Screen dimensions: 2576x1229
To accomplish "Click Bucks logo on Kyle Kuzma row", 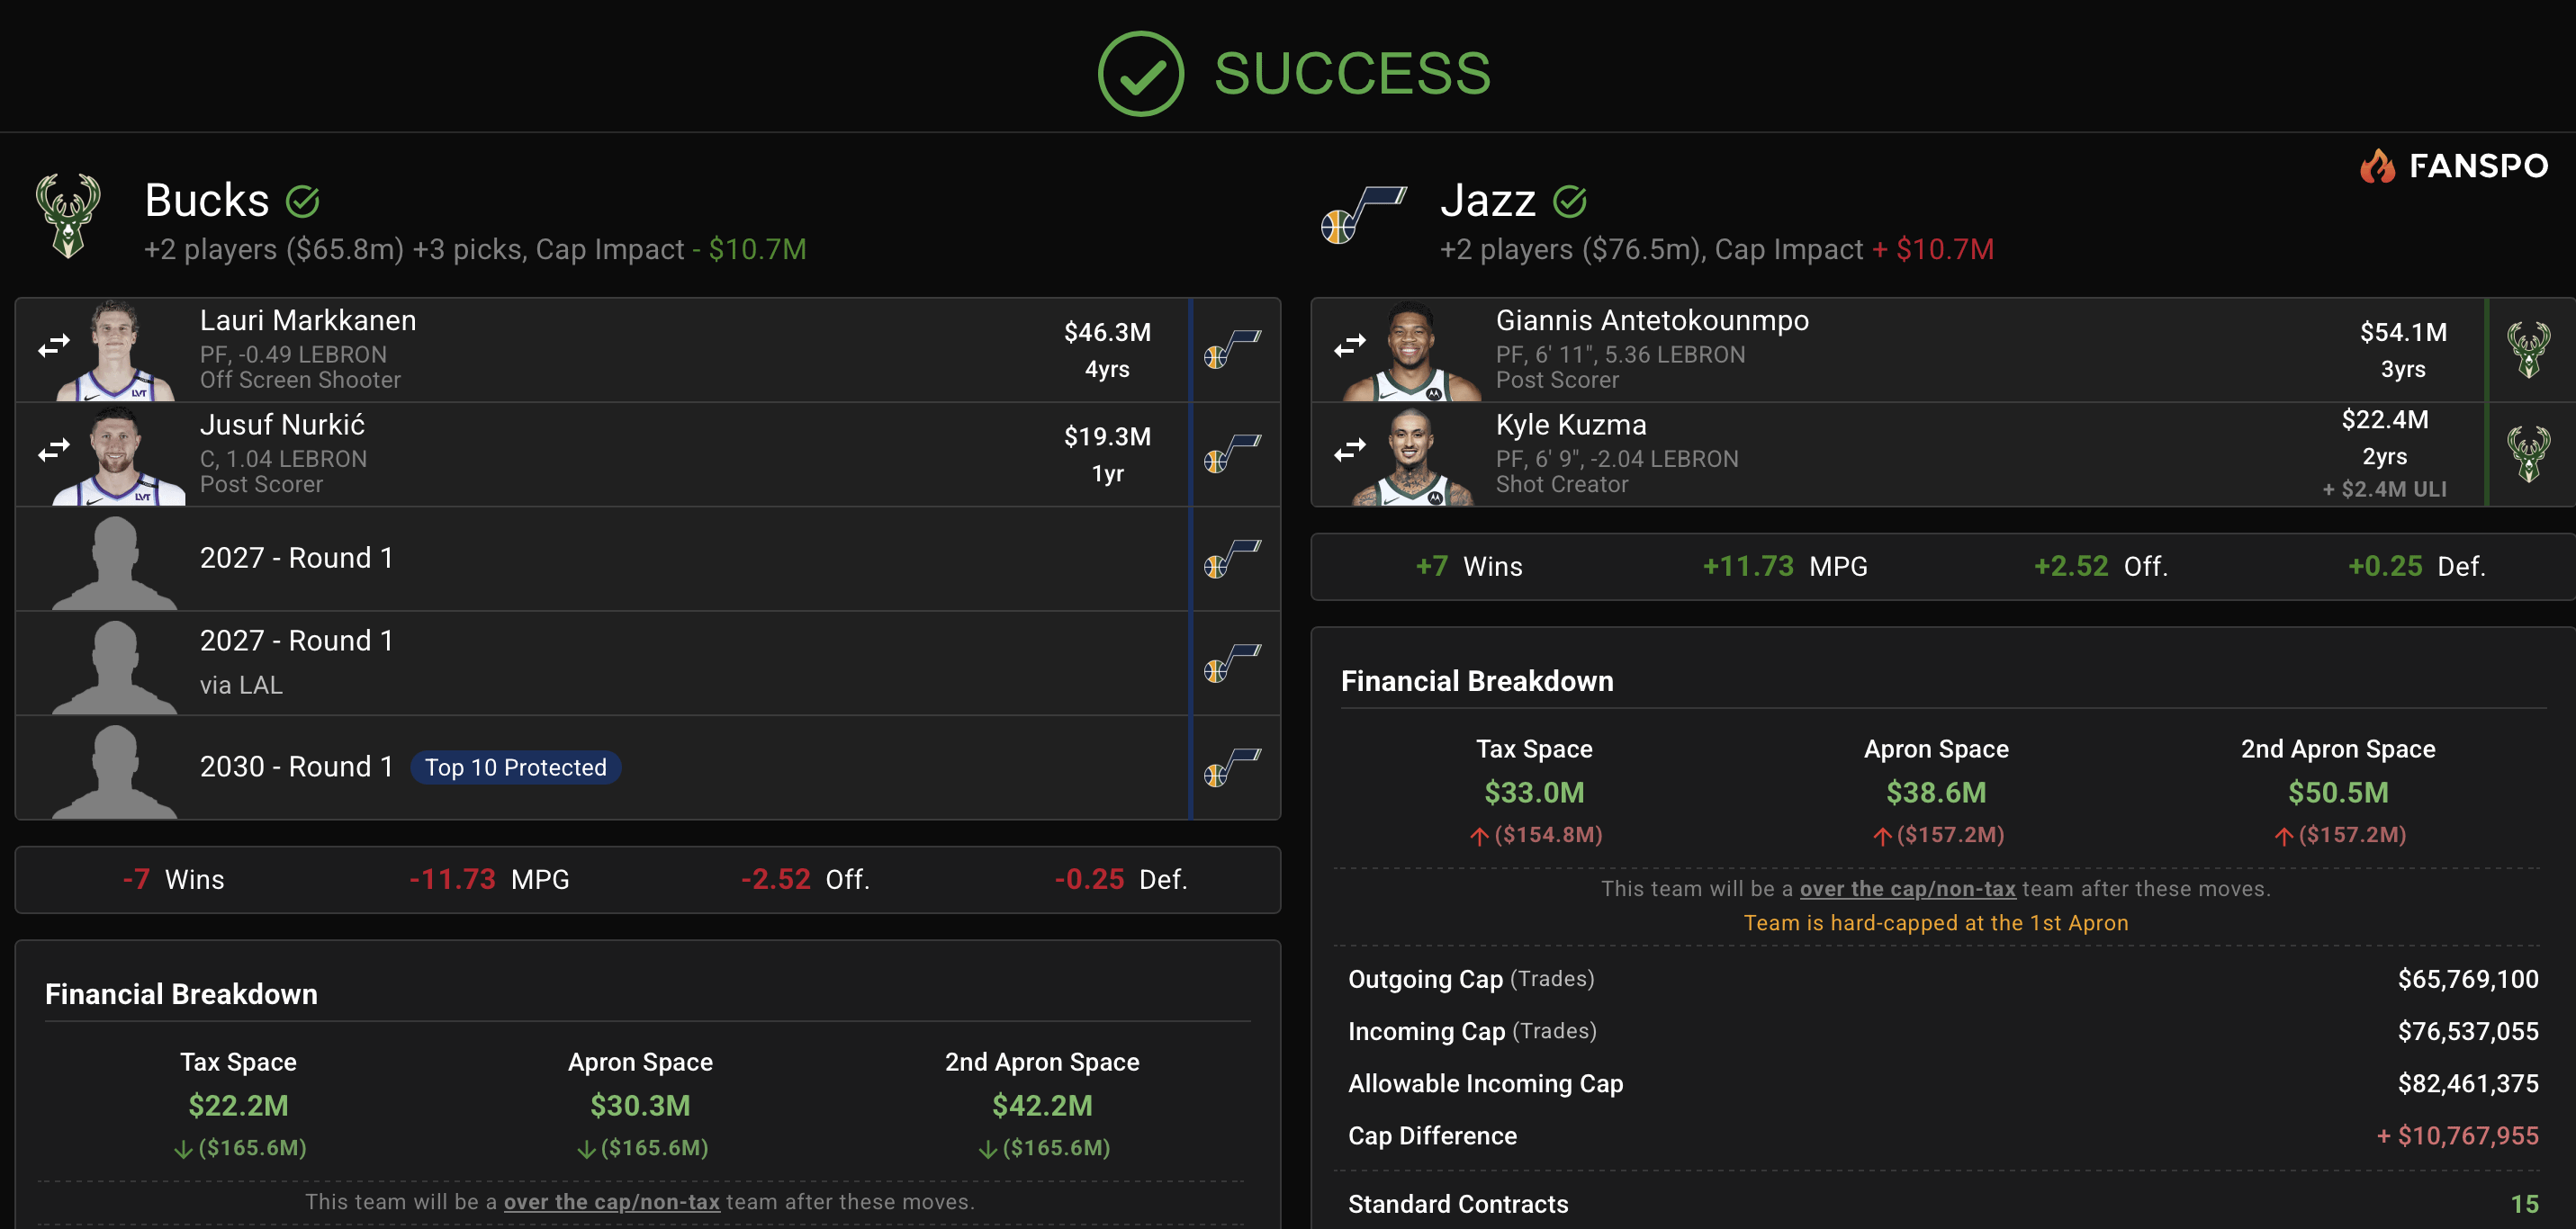I will tap(2528, 454).
